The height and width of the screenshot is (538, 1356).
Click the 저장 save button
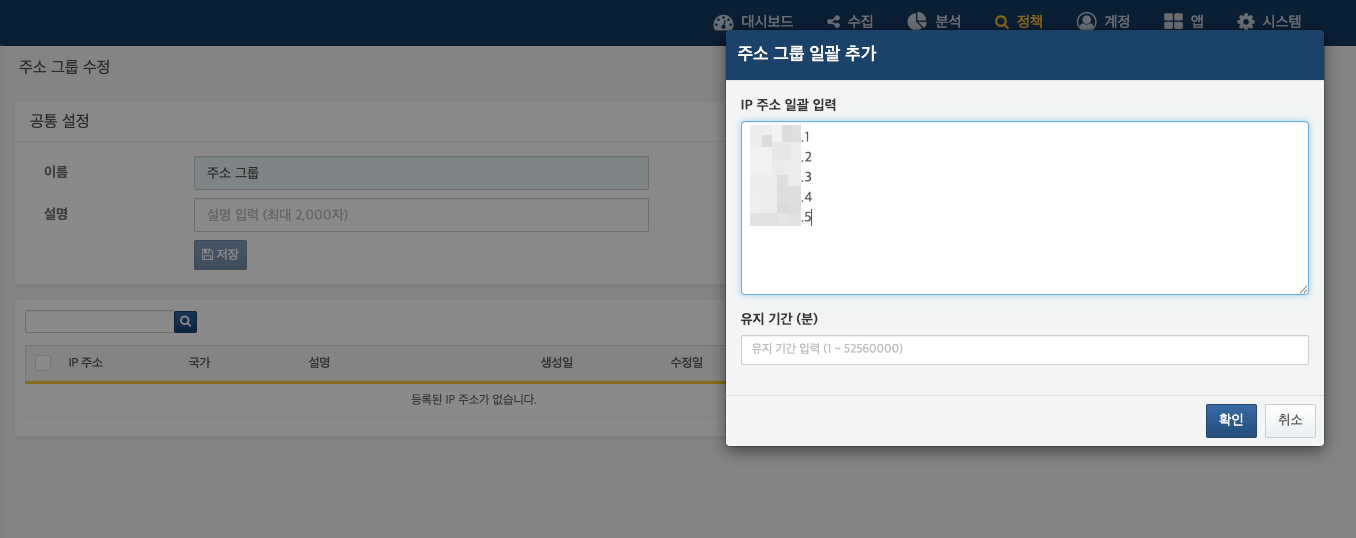[x=220, y=255]
